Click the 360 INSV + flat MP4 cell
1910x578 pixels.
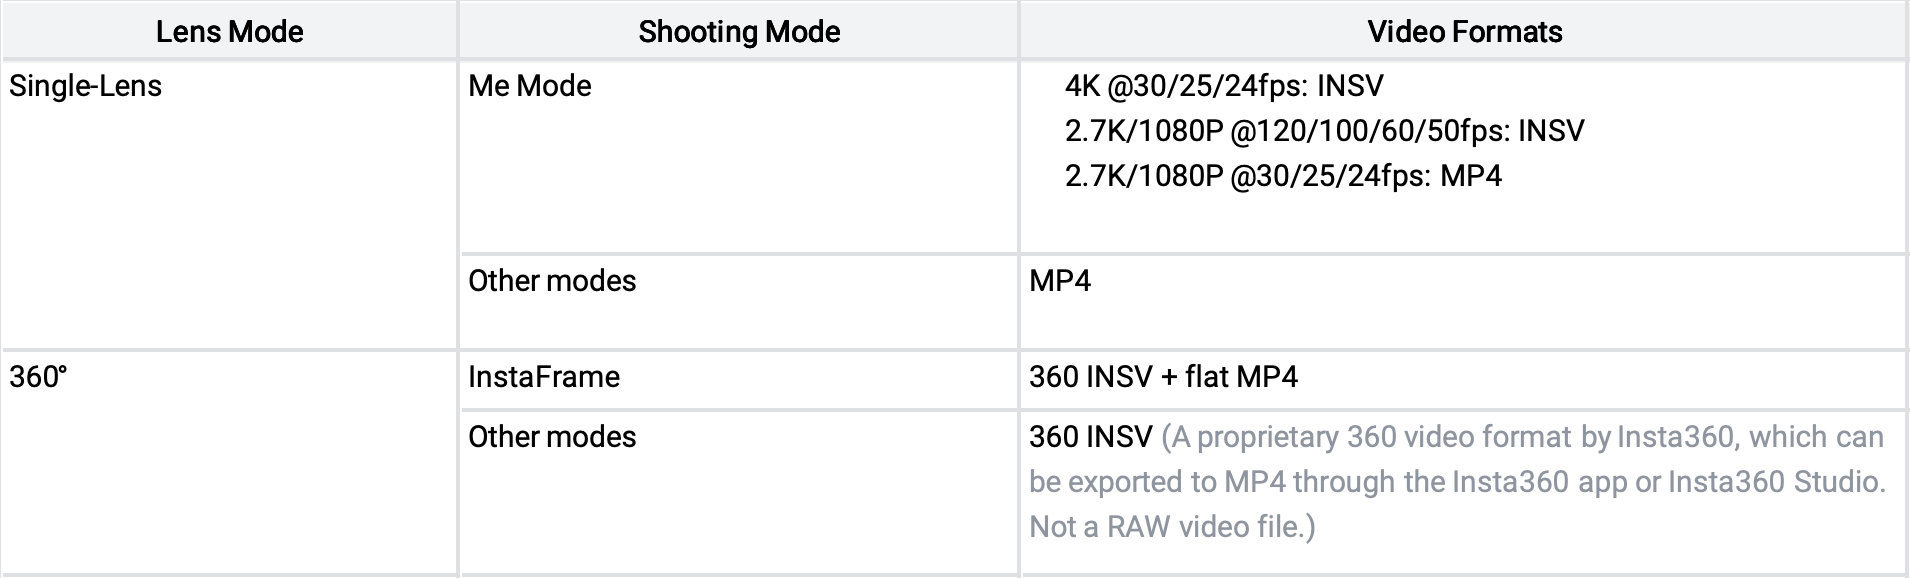[1464, 379]
